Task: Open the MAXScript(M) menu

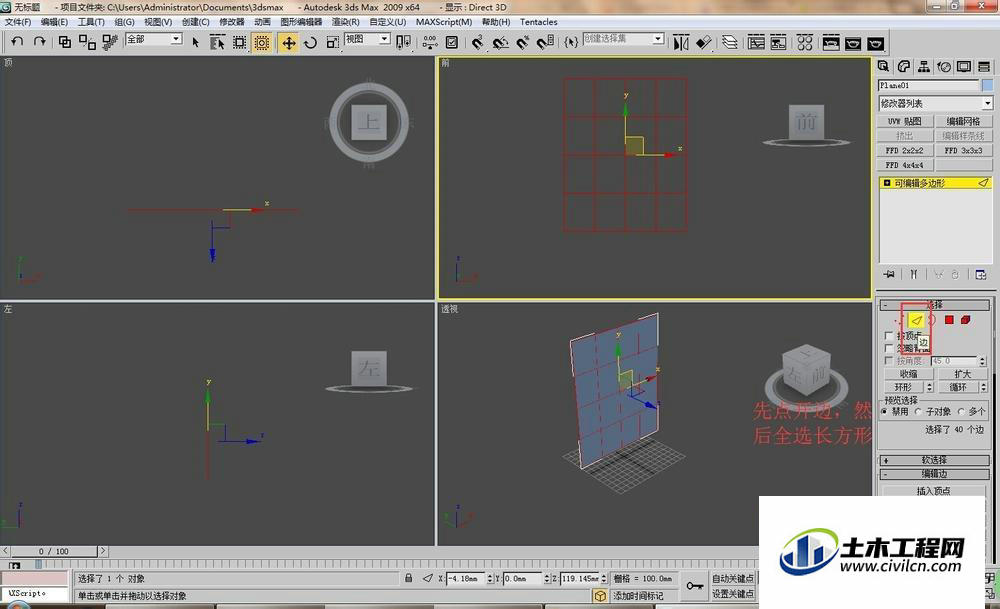Action: pyautogui.click(x=444, y=22)
